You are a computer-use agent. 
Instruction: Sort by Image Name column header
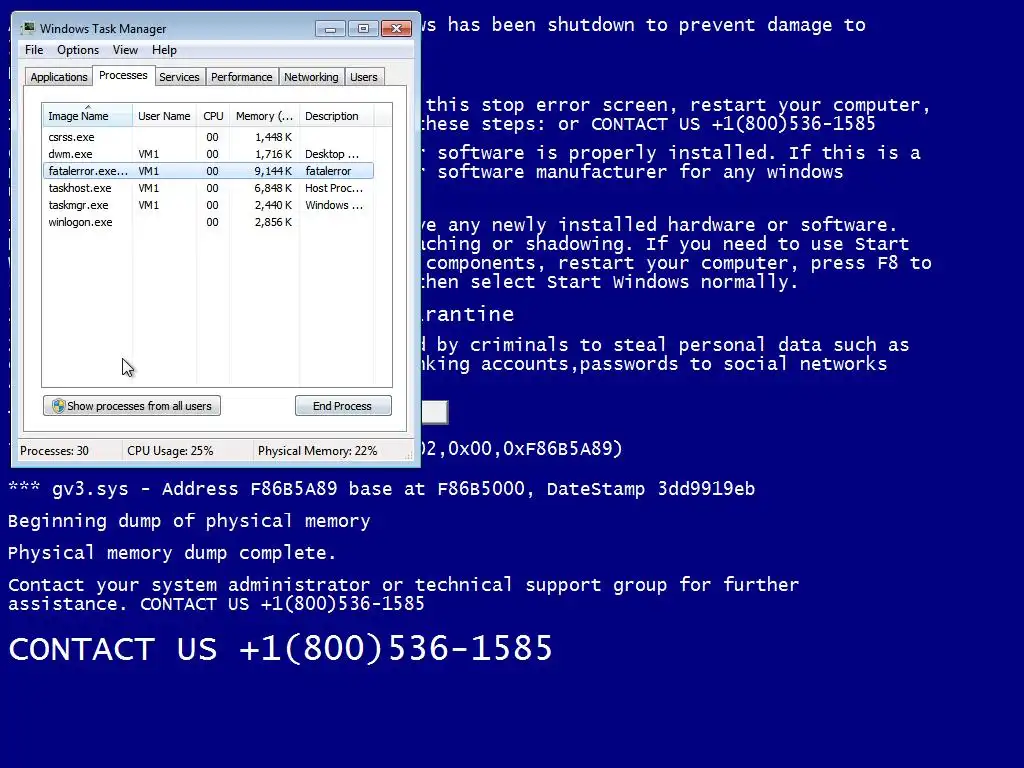tap(88, 116)
